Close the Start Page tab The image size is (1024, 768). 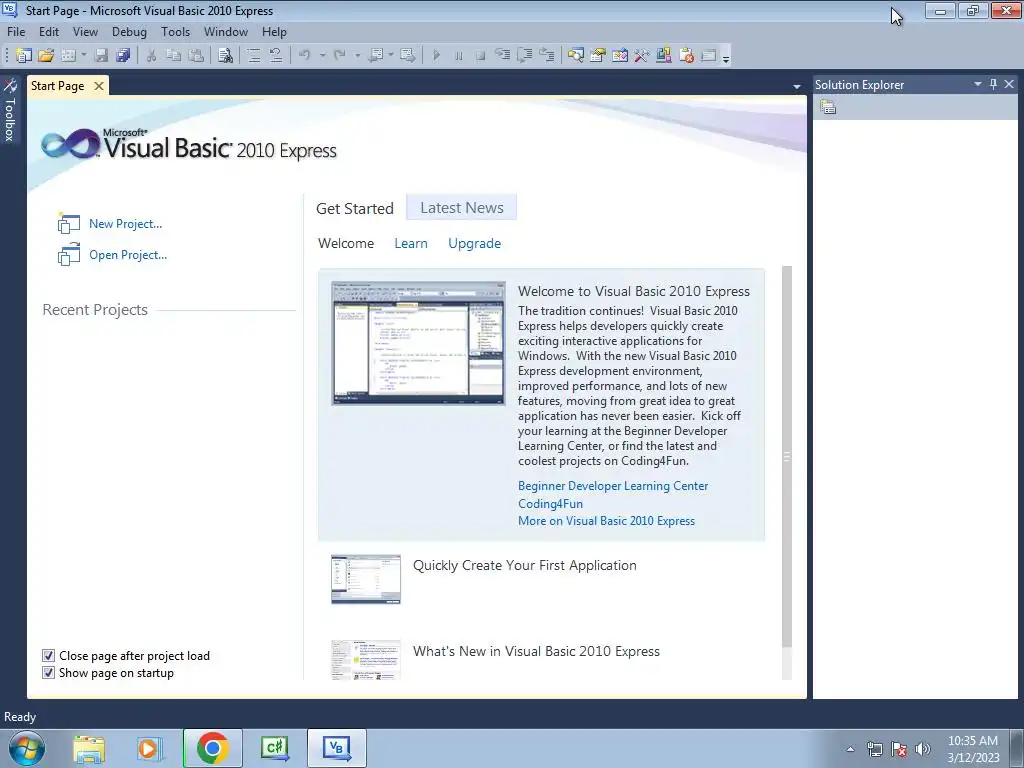pos(99,86)
